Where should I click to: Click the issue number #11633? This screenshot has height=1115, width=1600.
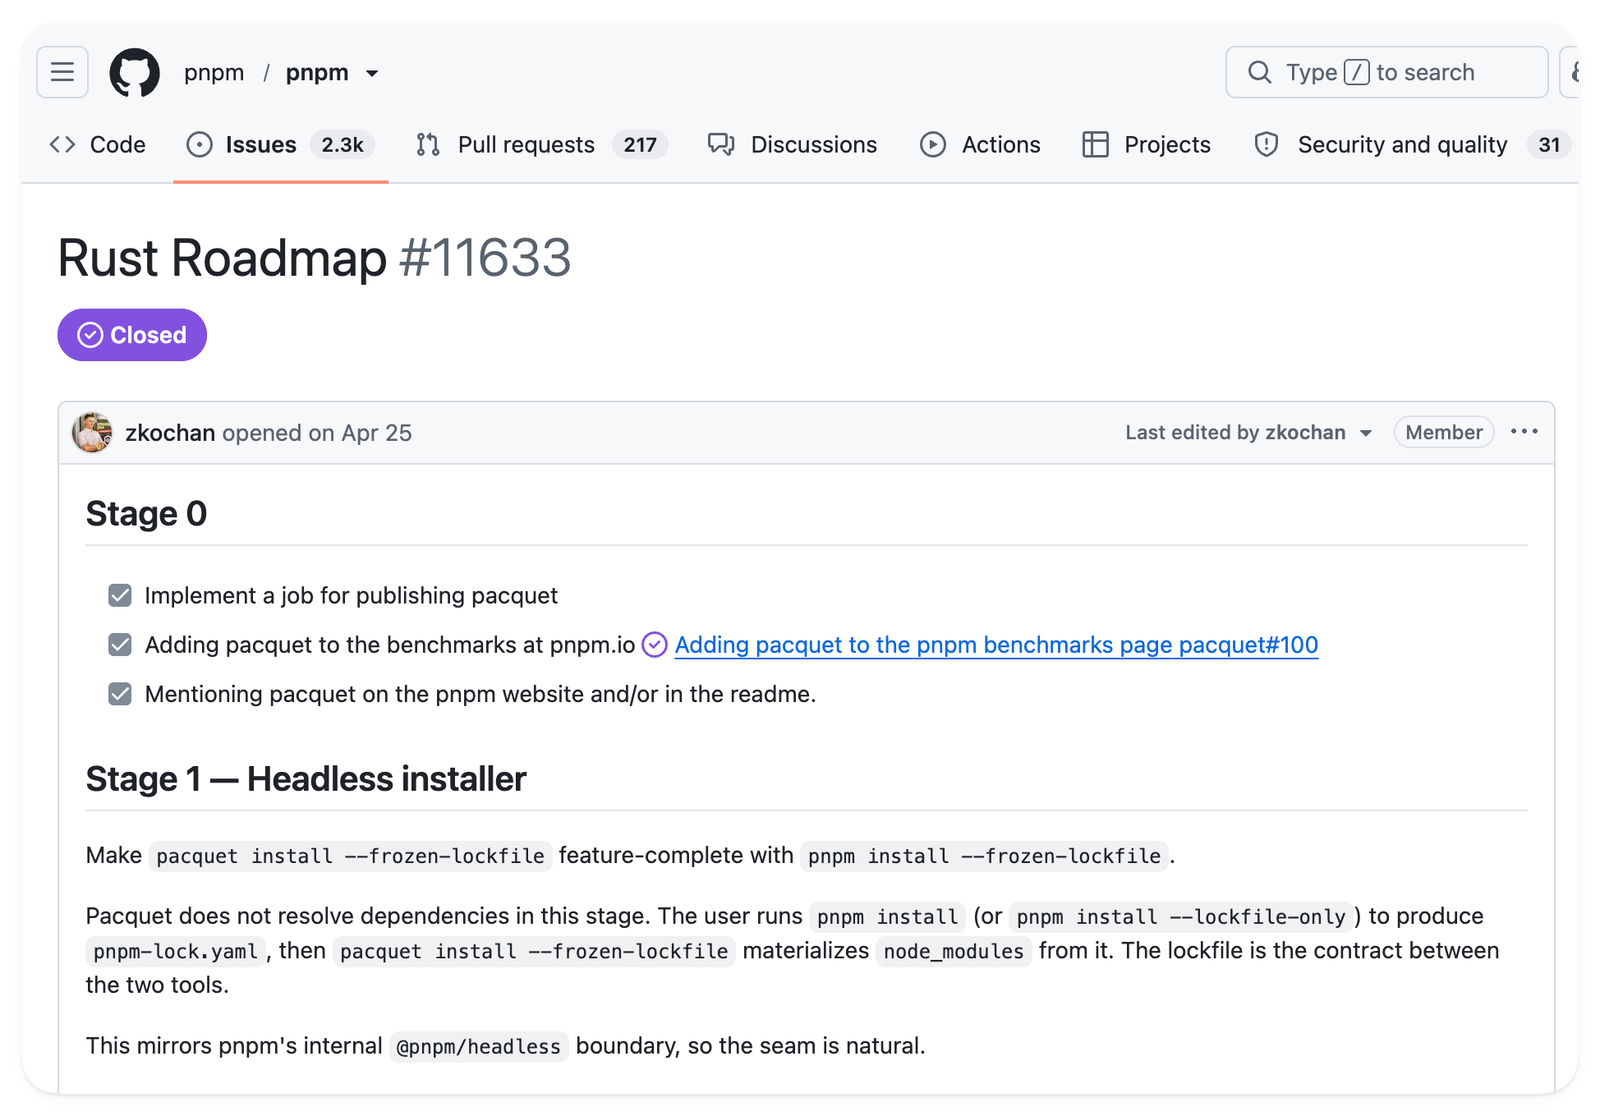(485, 258)
